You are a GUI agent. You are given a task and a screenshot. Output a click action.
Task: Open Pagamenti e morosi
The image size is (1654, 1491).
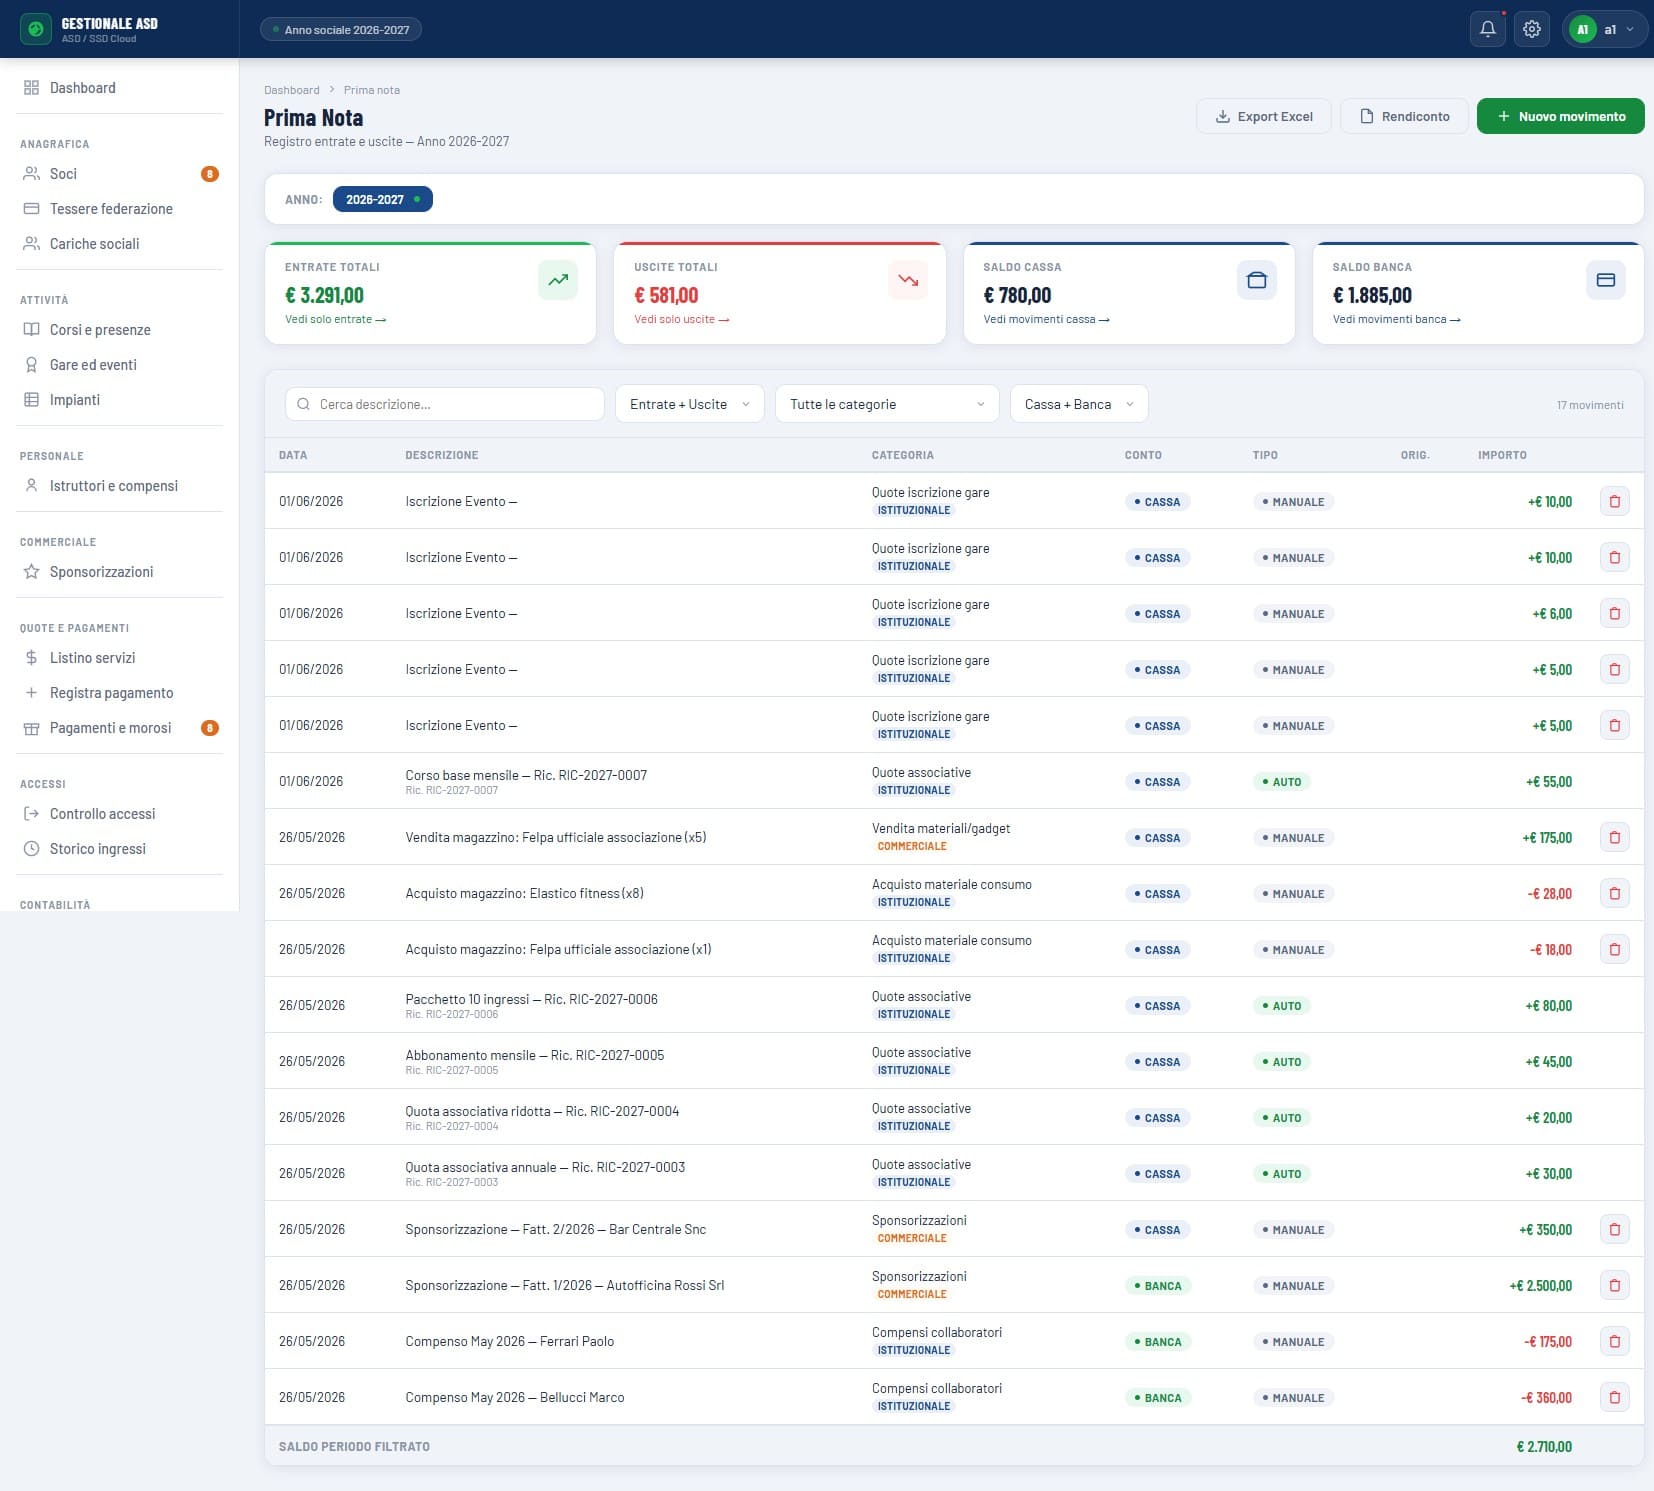click(120, 727)
